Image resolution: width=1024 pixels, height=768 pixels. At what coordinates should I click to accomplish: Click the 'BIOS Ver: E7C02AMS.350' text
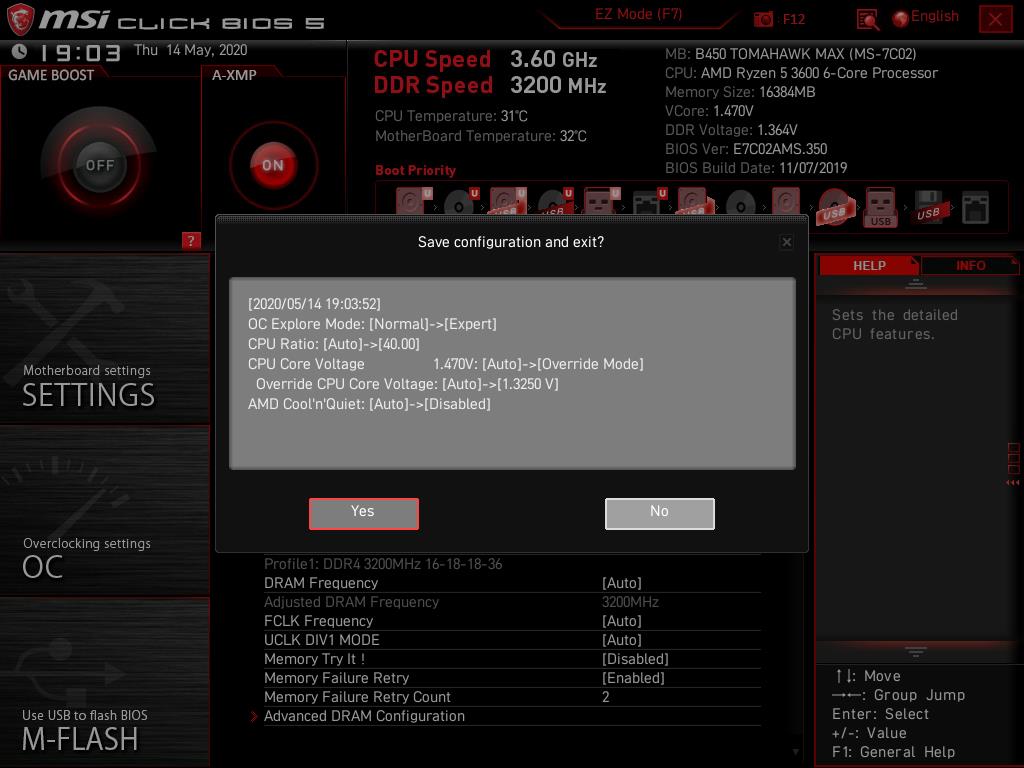point(746,149)
